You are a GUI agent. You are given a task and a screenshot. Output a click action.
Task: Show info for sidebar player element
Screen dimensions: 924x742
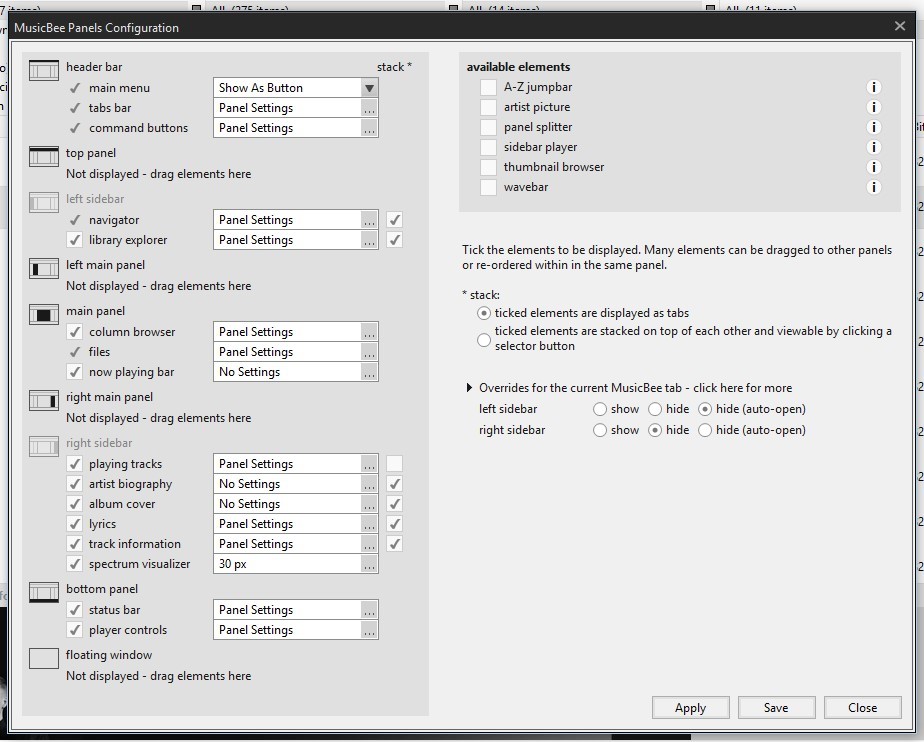(x=873, y=147)
